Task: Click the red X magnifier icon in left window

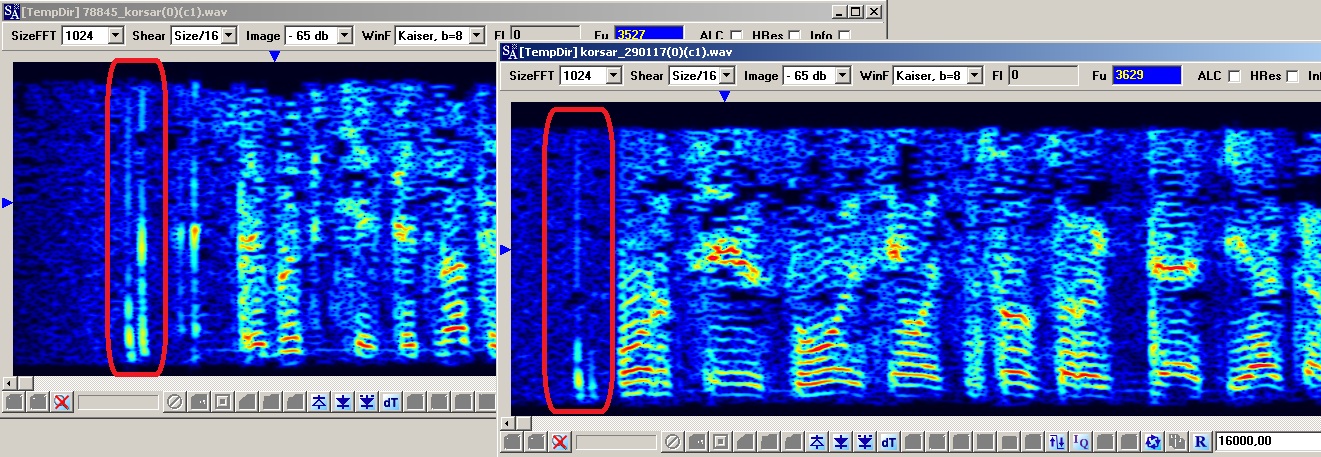Action: 62,402
